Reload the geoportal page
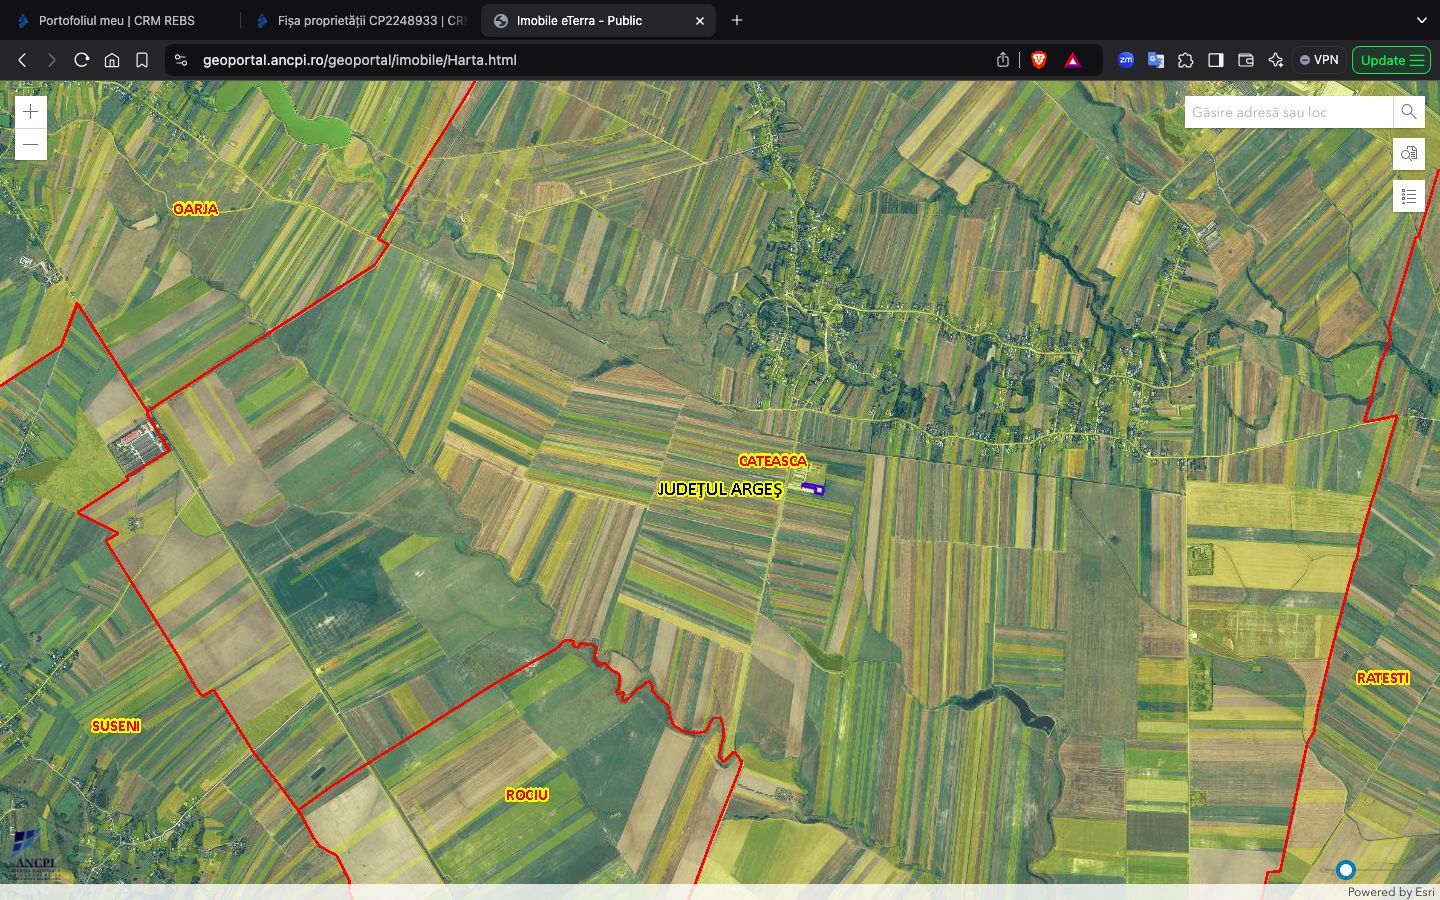The width and height of the screenshot is (1440, 900). [x=82, y=60]
